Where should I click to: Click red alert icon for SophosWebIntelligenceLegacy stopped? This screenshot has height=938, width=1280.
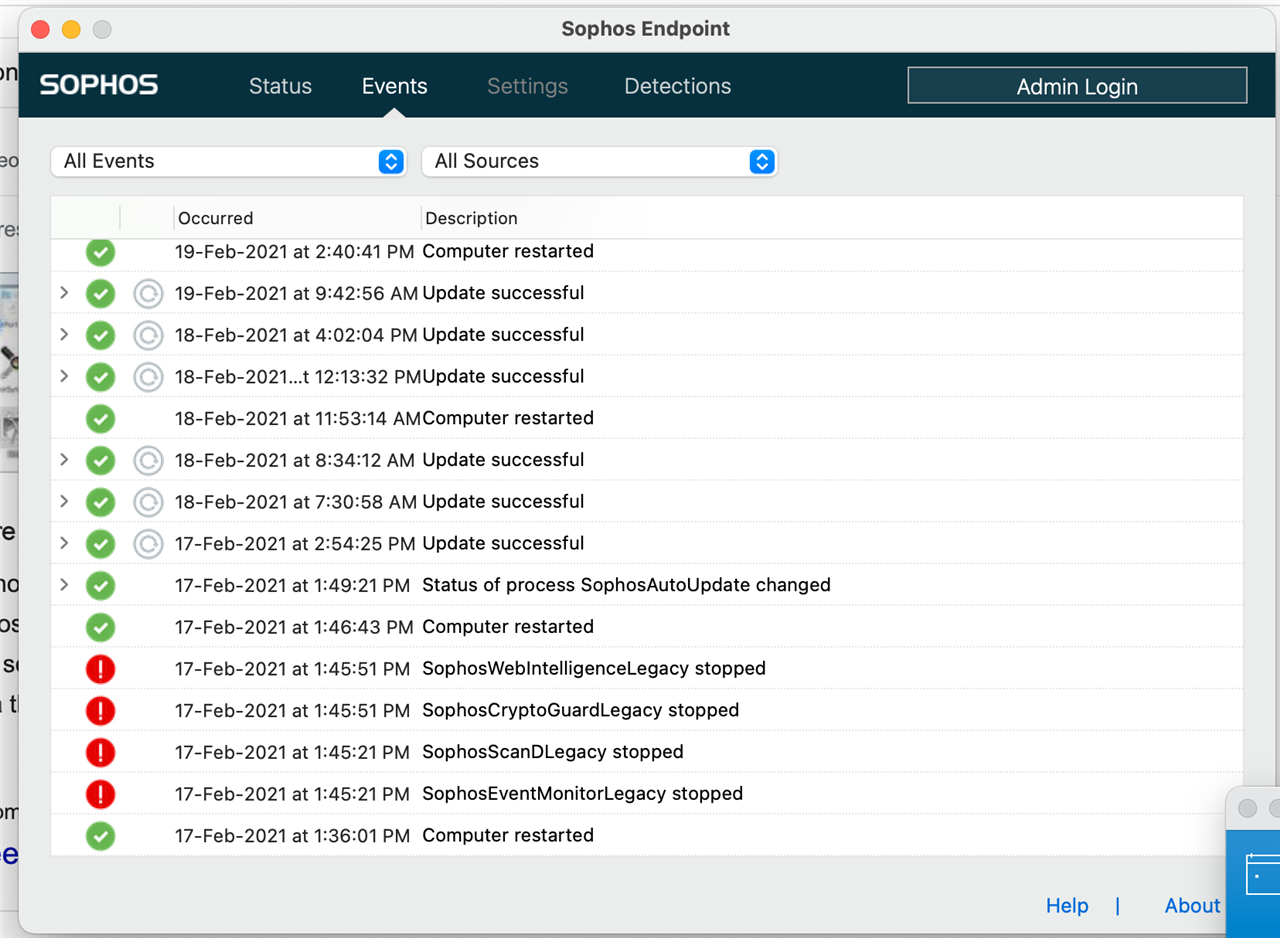(100, 669)
